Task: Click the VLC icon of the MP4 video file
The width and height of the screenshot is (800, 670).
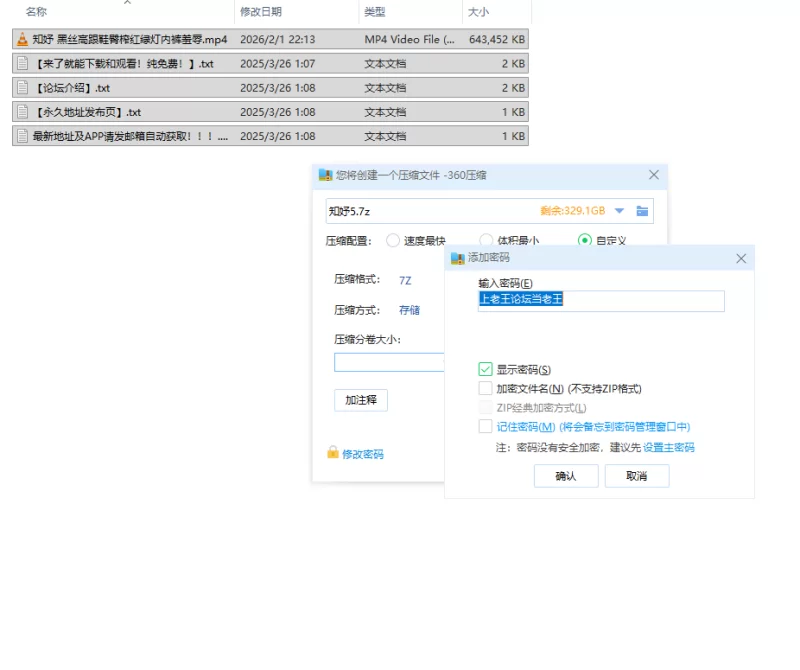Action: (22, 40)
